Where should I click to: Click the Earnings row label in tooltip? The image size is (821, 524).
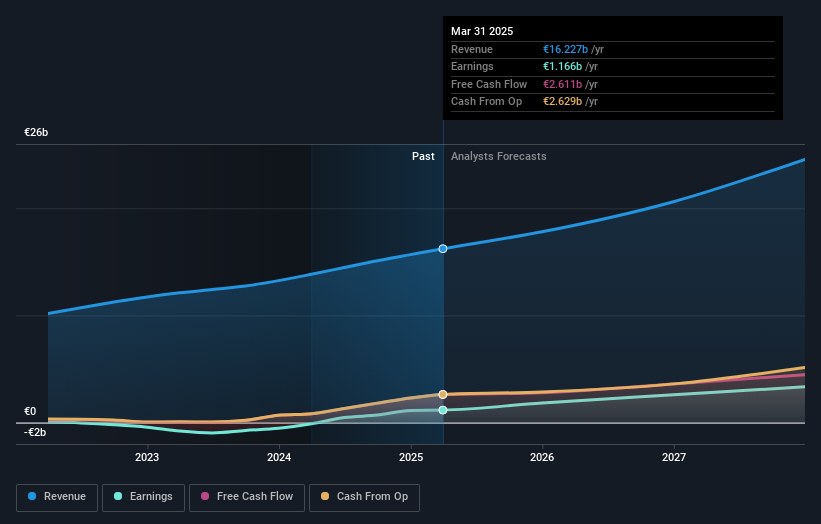pos(472,66)
